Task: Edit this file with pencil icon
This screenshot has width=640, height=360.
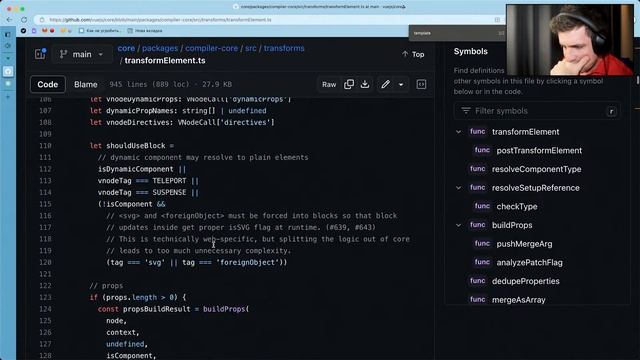Action: [385, 84]
